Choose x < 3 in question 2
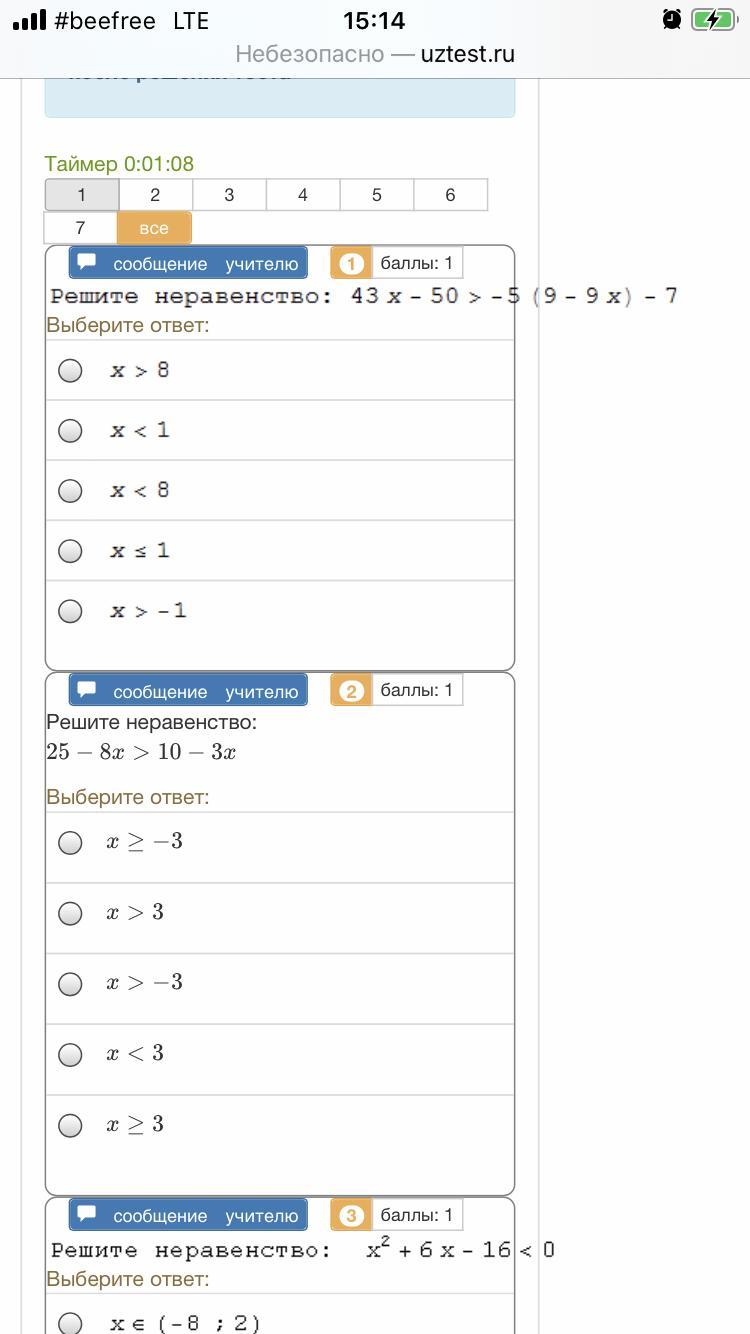The height and width of the screenshot is (1334, 750). coord(70,1055)
